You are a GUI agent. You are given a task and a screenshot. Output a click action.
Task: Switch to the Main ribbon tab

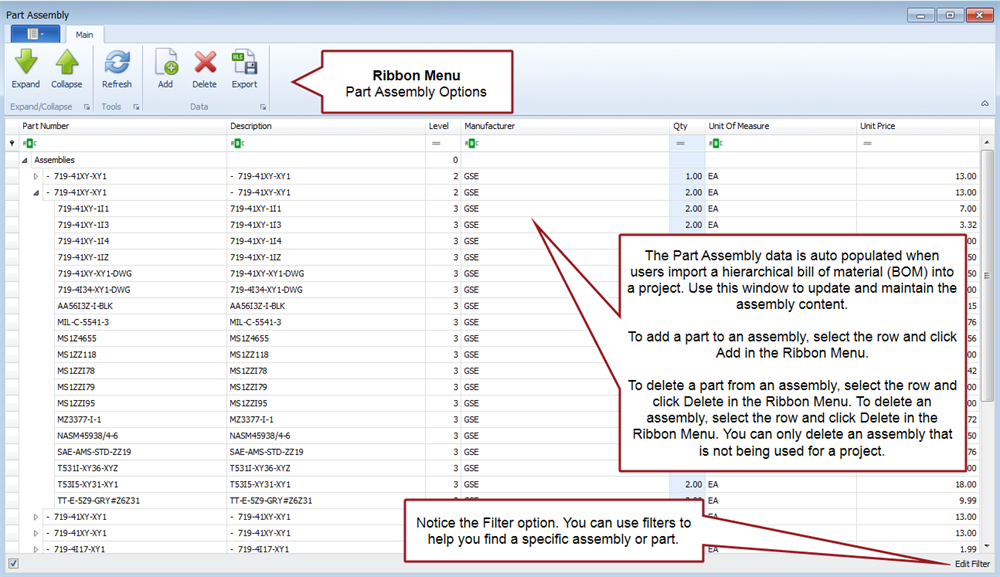(85, 34)
